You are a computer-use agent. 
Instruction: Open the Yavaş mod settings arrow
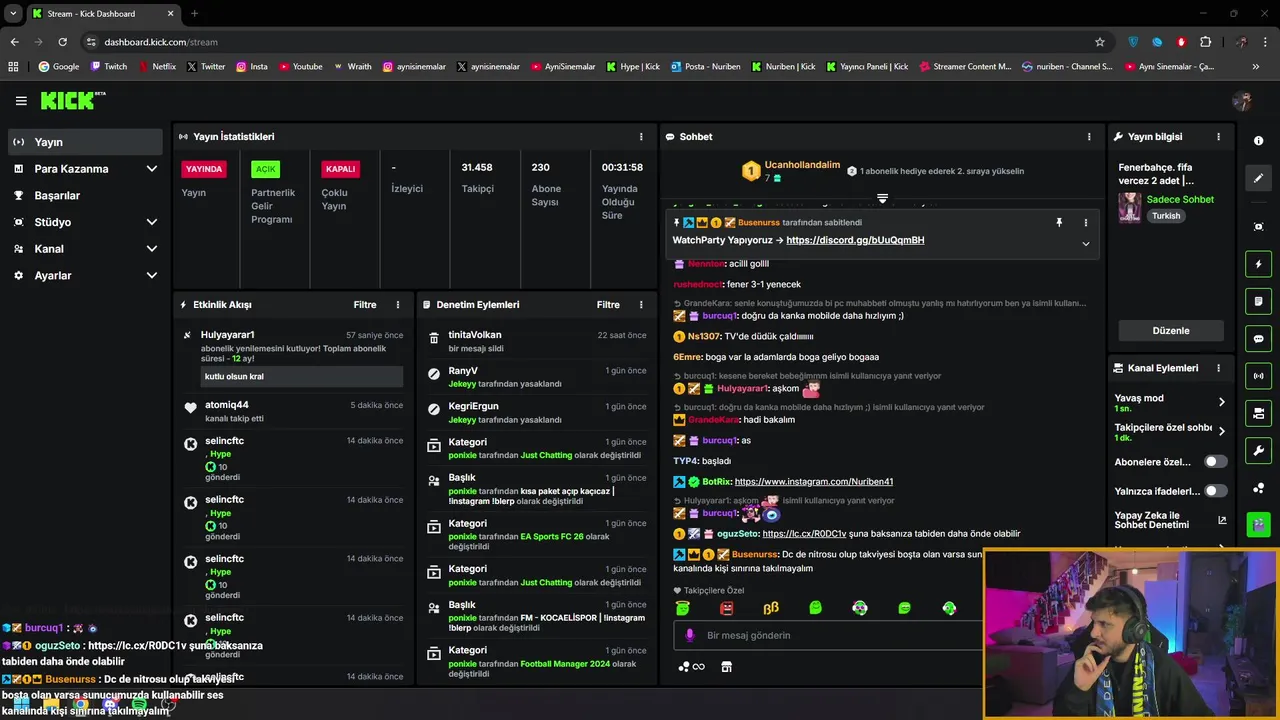[1221, 402]
